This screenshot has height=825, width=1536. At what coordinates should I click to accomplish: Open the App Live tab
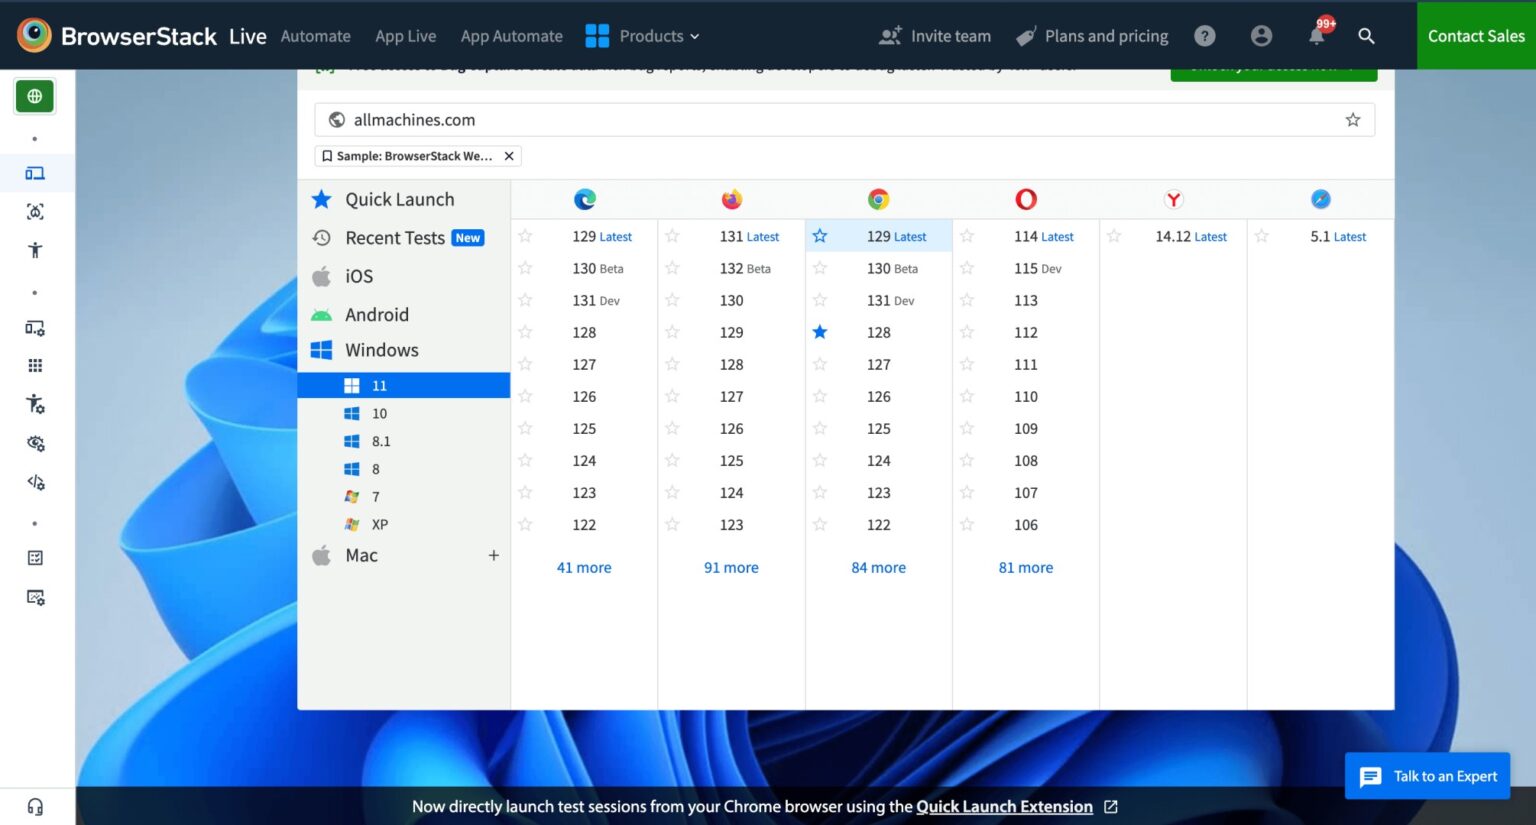click(x=405, y=35)
